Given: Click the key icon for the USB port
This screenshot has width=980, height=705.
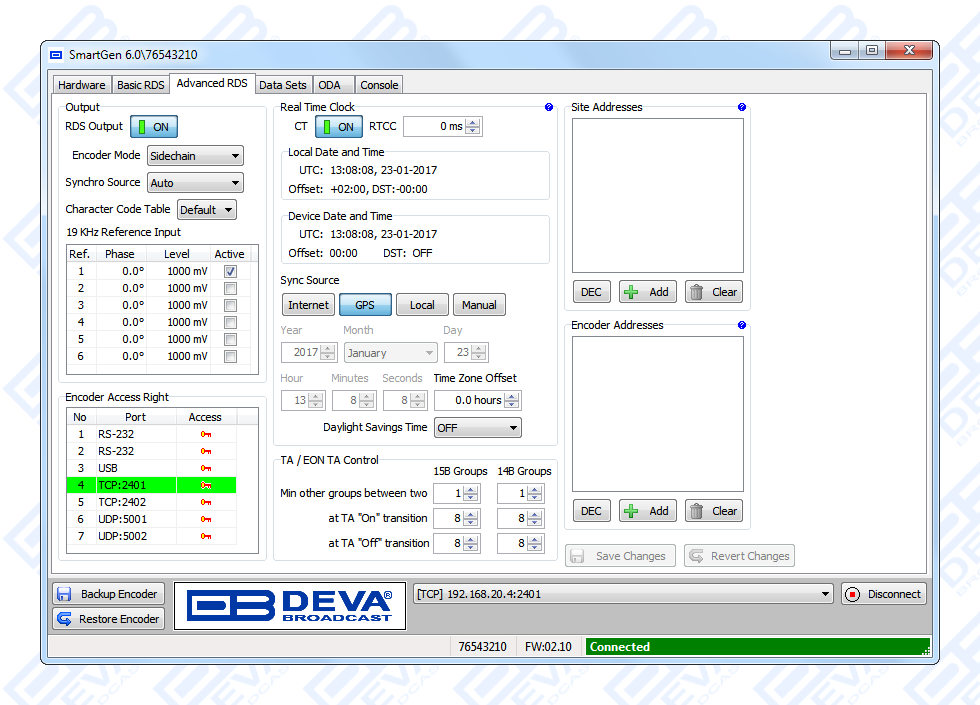Looking at the screenshot, I should point(205,468).
